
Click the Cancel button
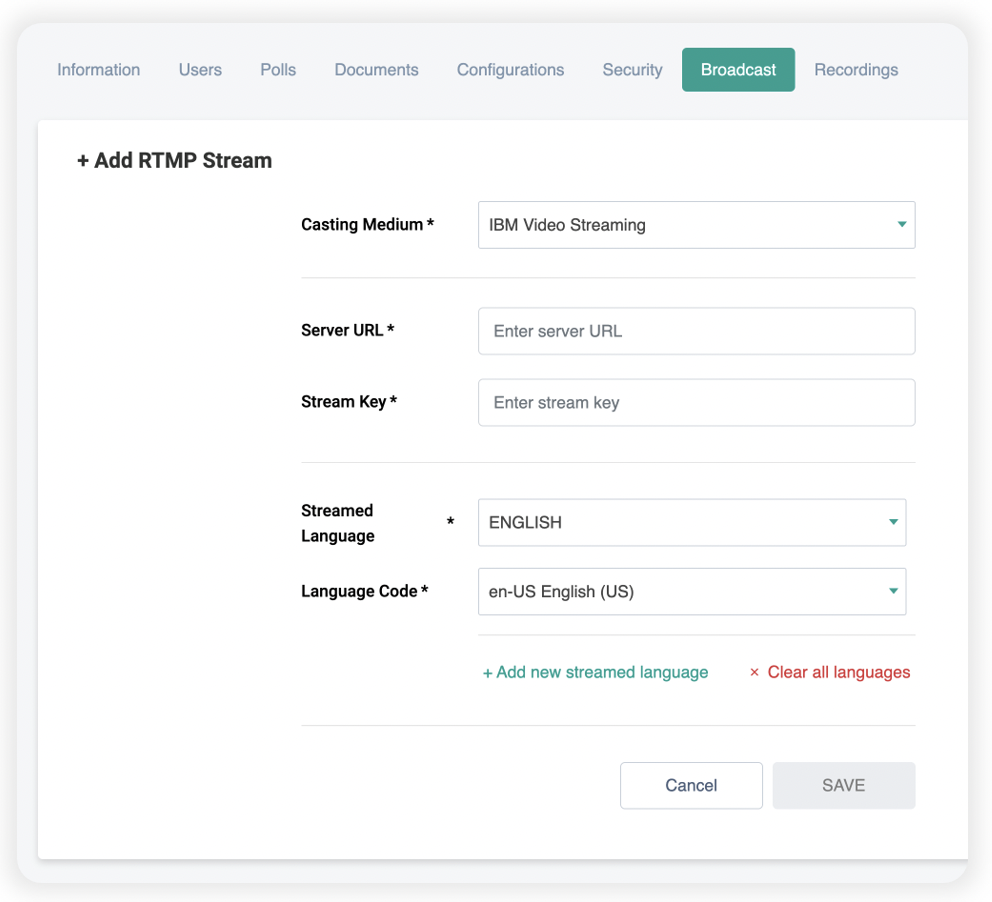(691, 786)
